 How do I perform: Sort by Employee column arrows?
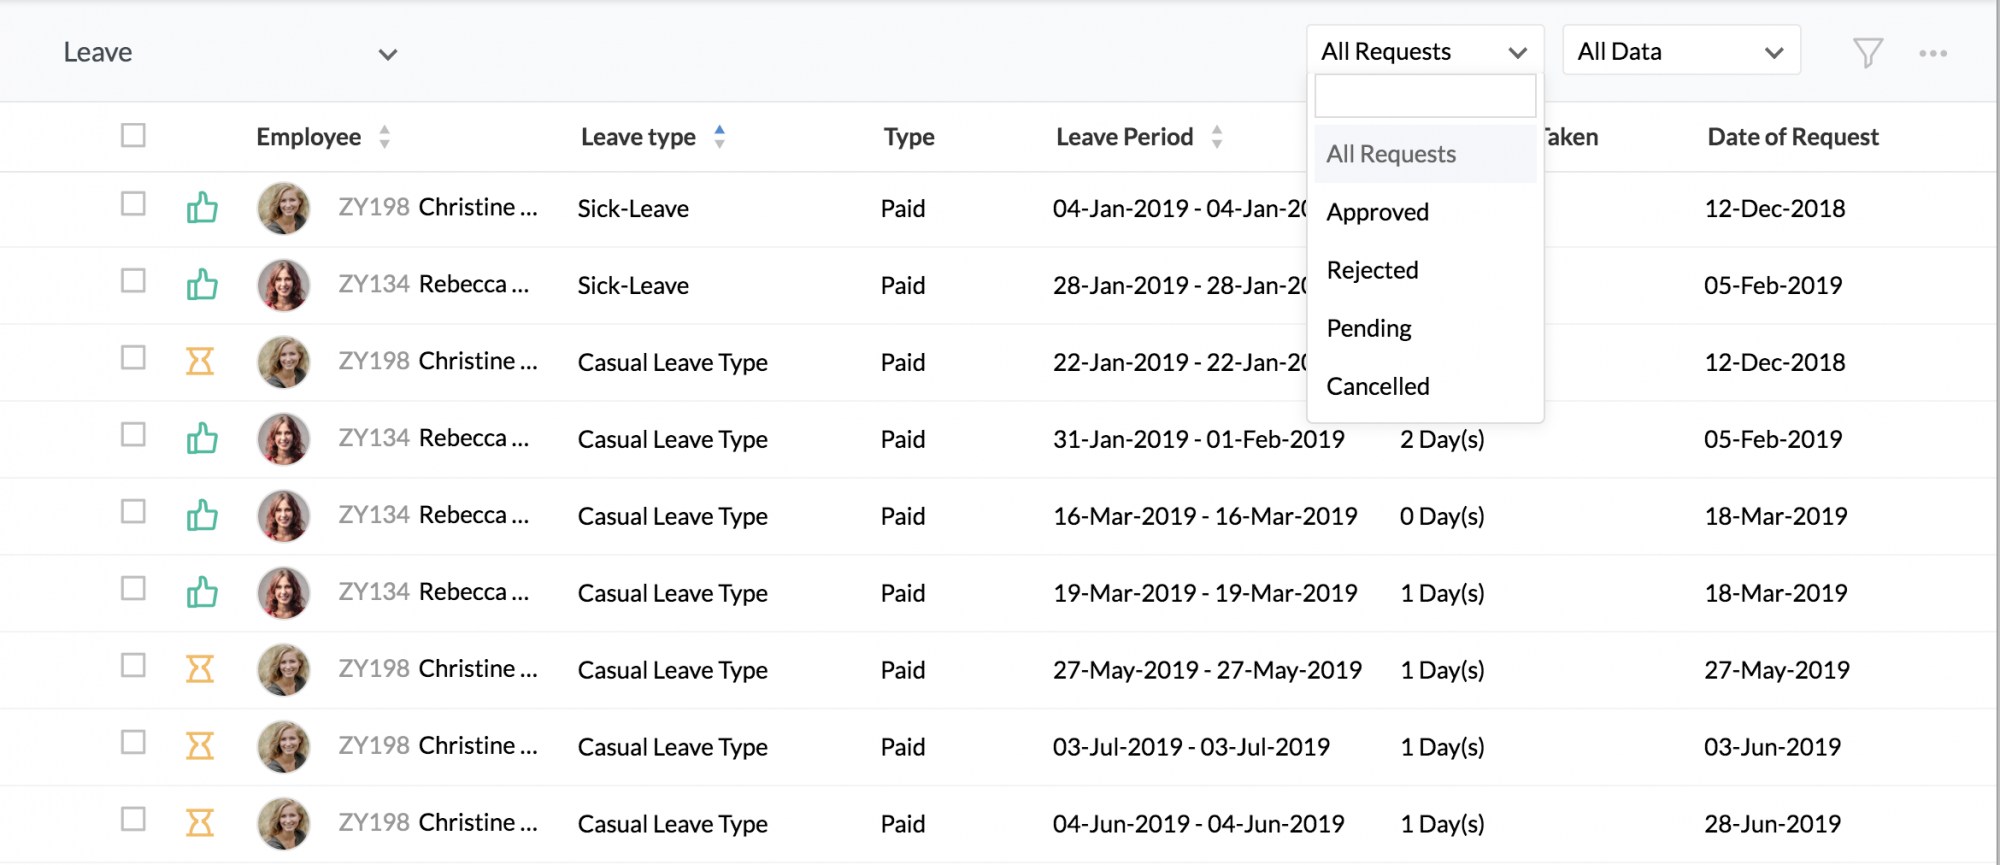point(384,137)
